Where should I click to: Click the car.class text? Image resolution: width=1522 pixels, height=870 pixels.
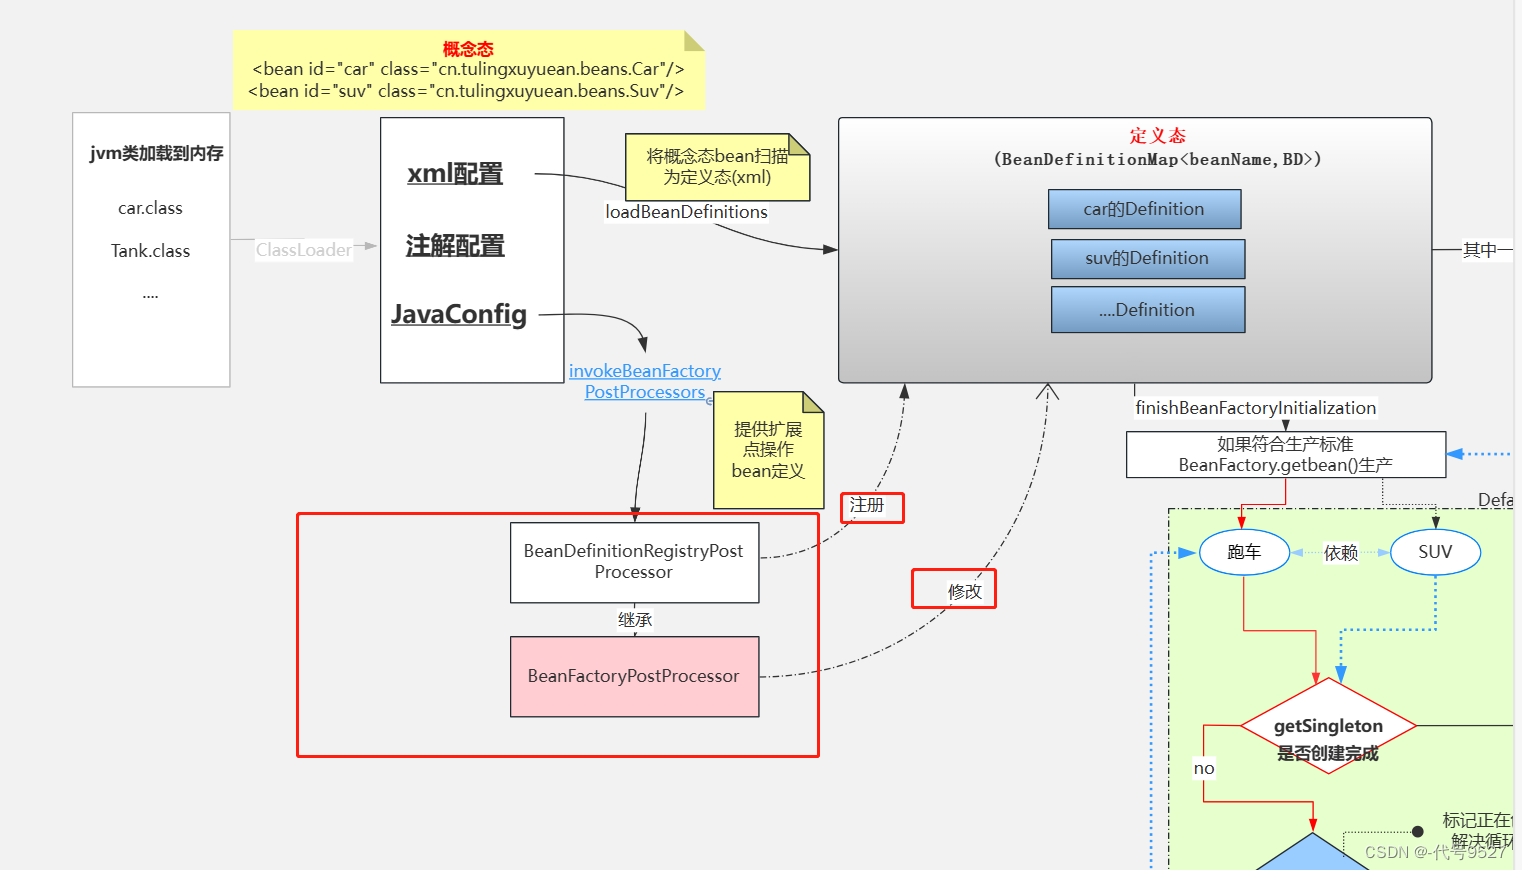pyautogui.click(x=150, y=208)
